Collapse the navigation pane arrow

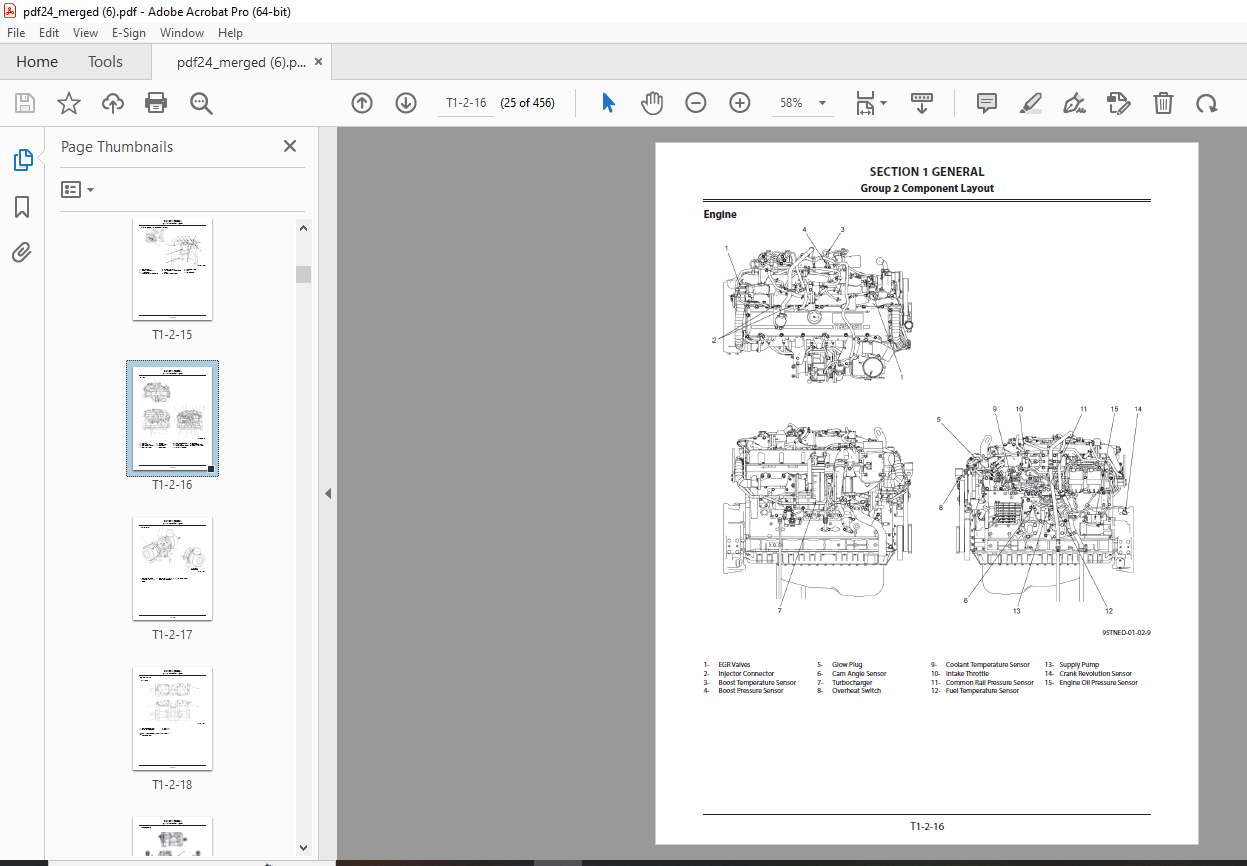click(327, 493)
